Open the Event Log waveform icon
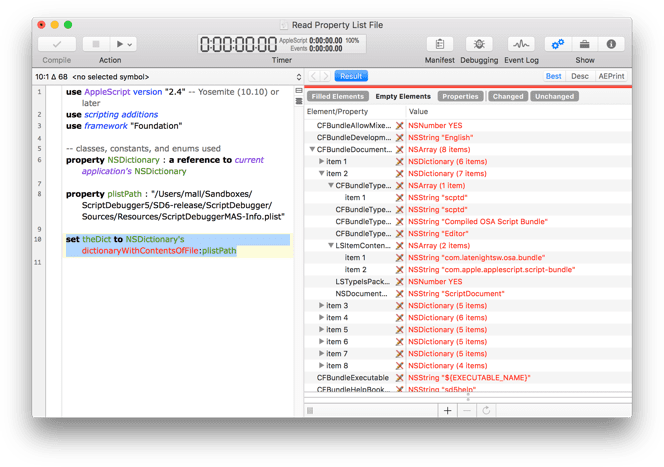 (x=521, y=44)
